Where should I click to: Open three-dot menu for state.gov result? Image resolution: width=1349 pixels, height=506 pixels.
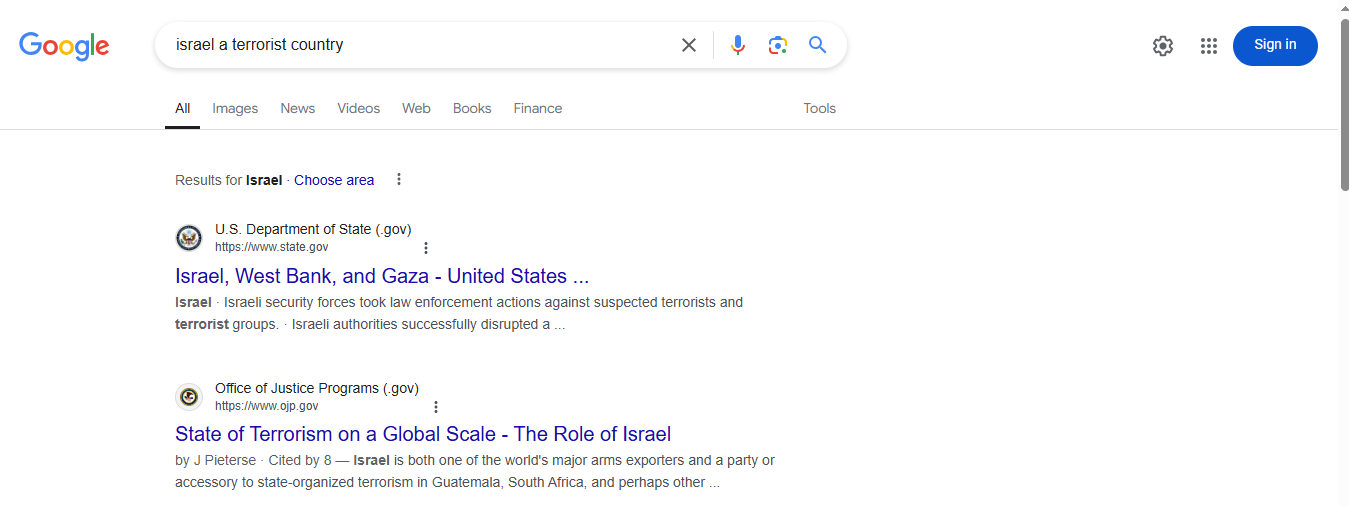(x=426, y=248)
